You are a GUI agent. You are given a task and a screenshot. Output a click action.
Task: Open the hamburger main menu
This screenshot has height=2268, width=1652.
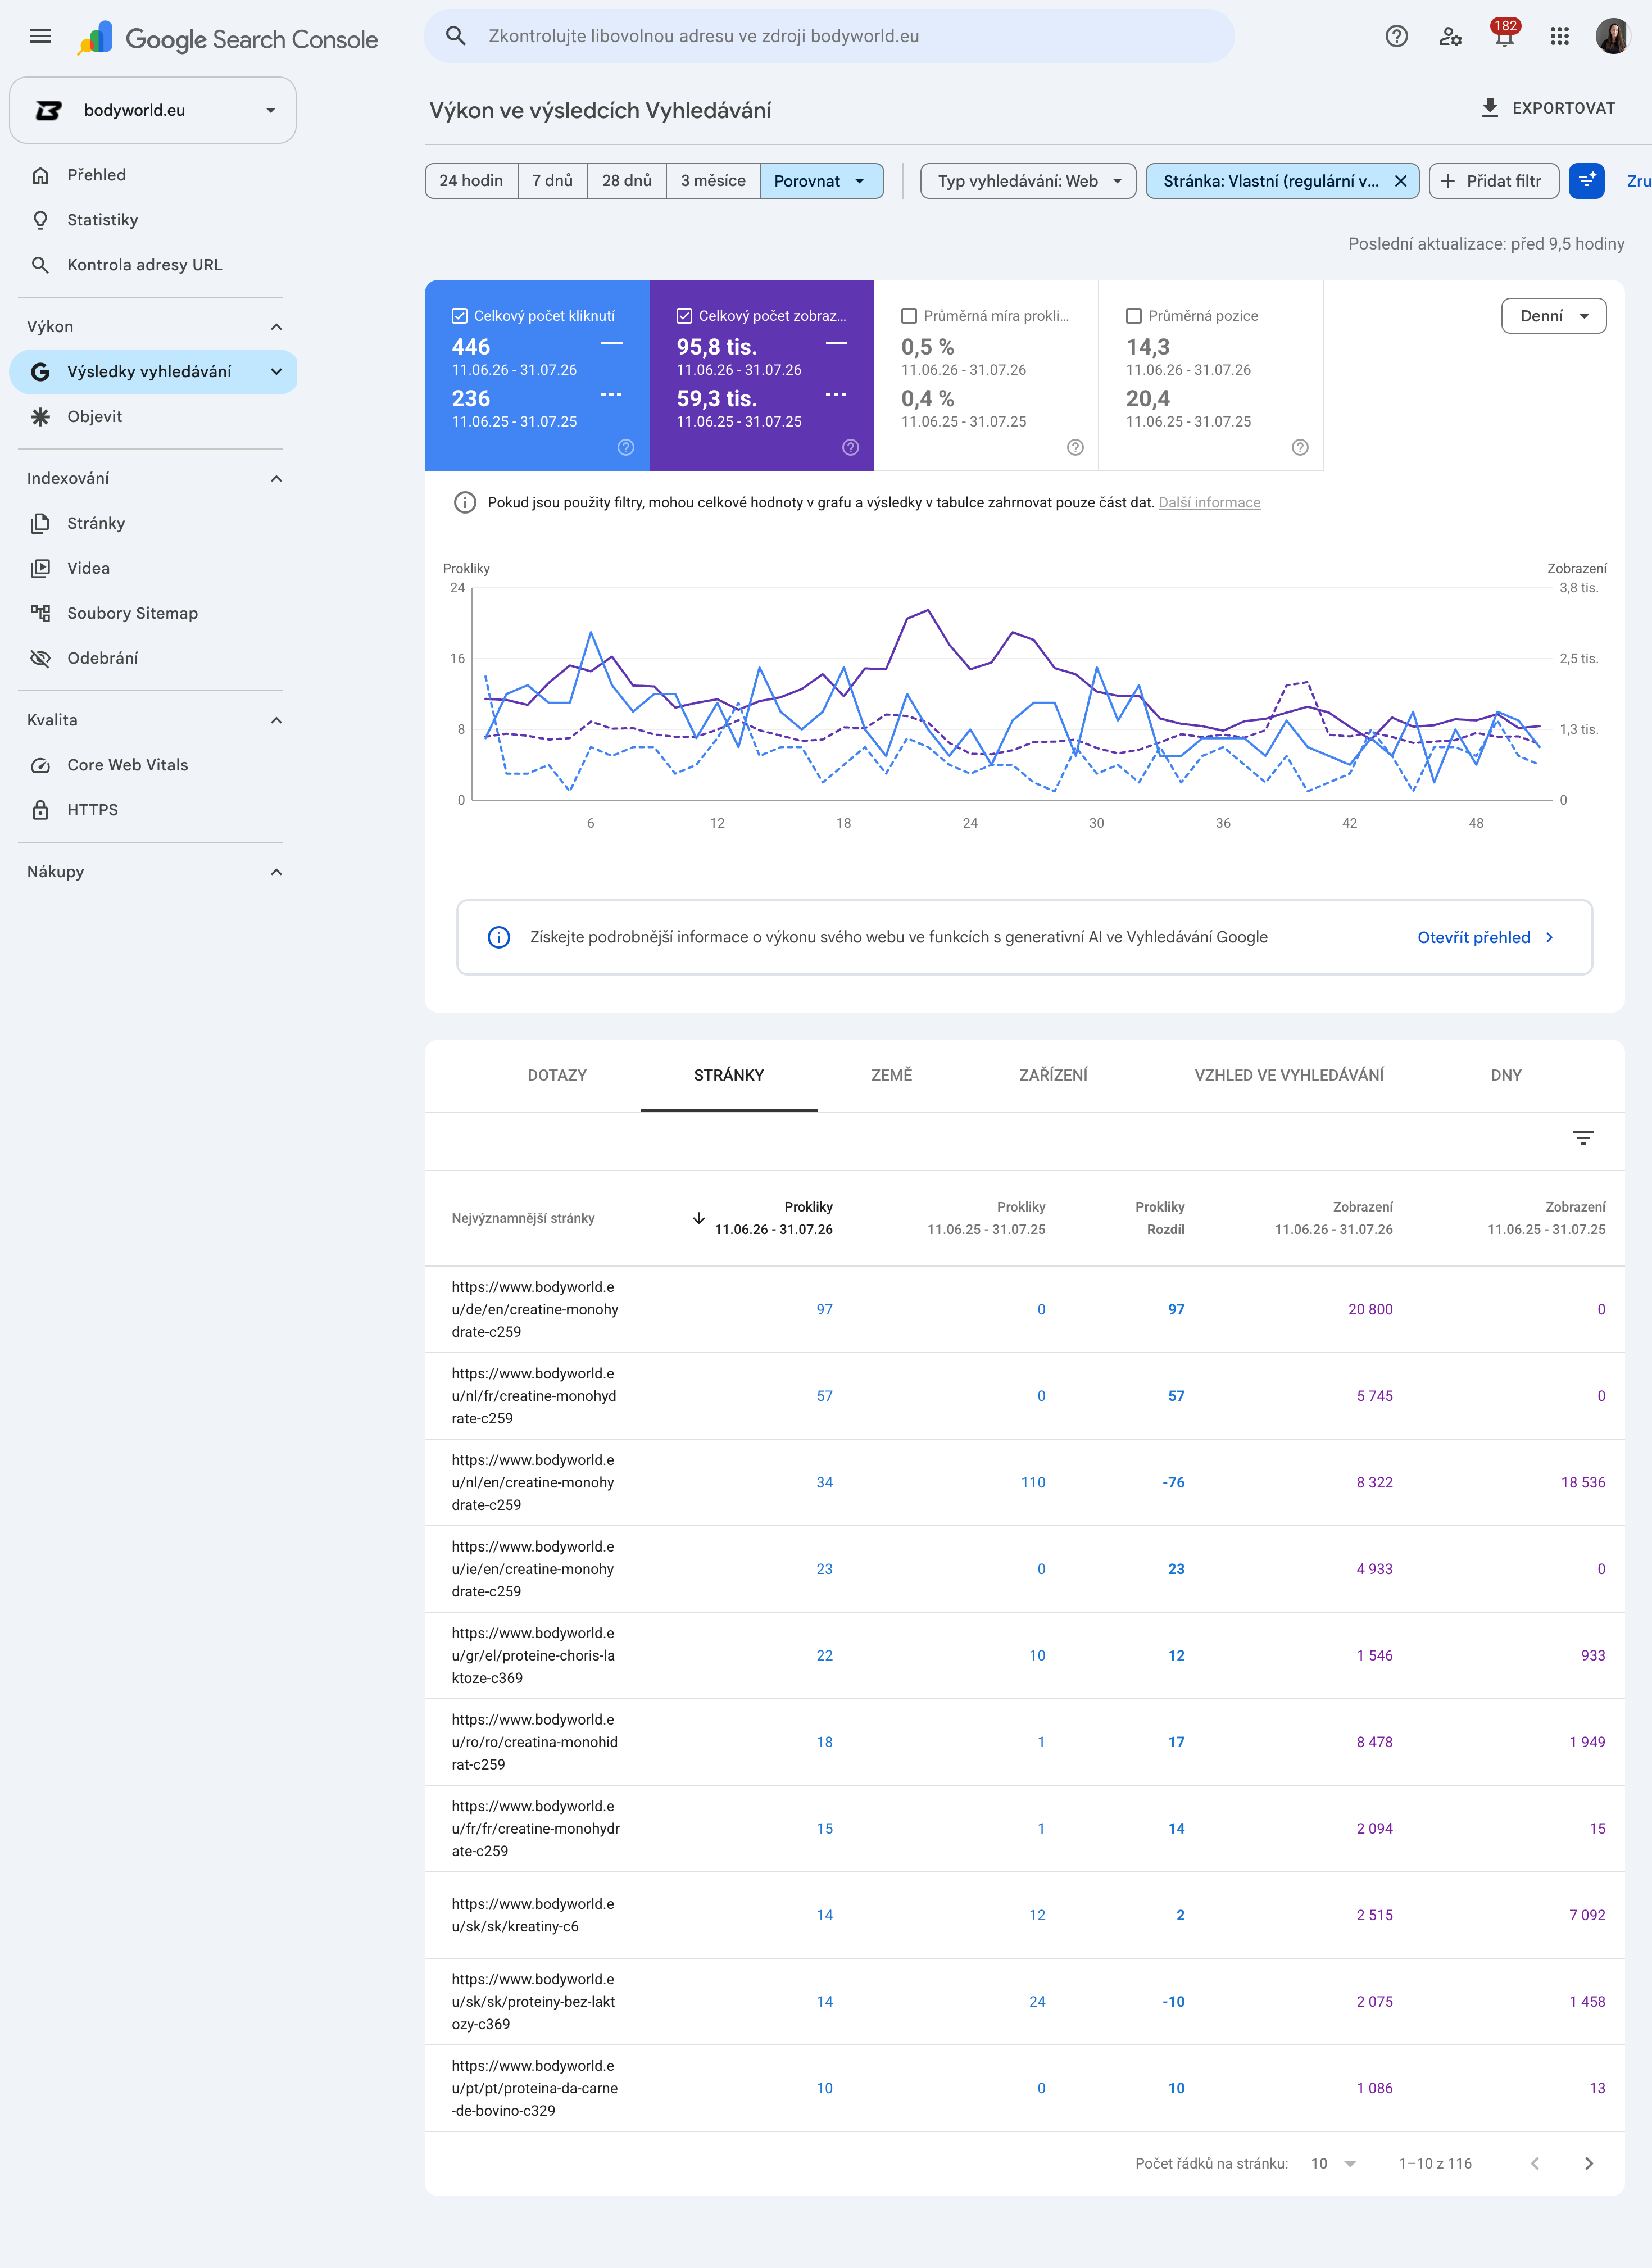tap(40, 36)
